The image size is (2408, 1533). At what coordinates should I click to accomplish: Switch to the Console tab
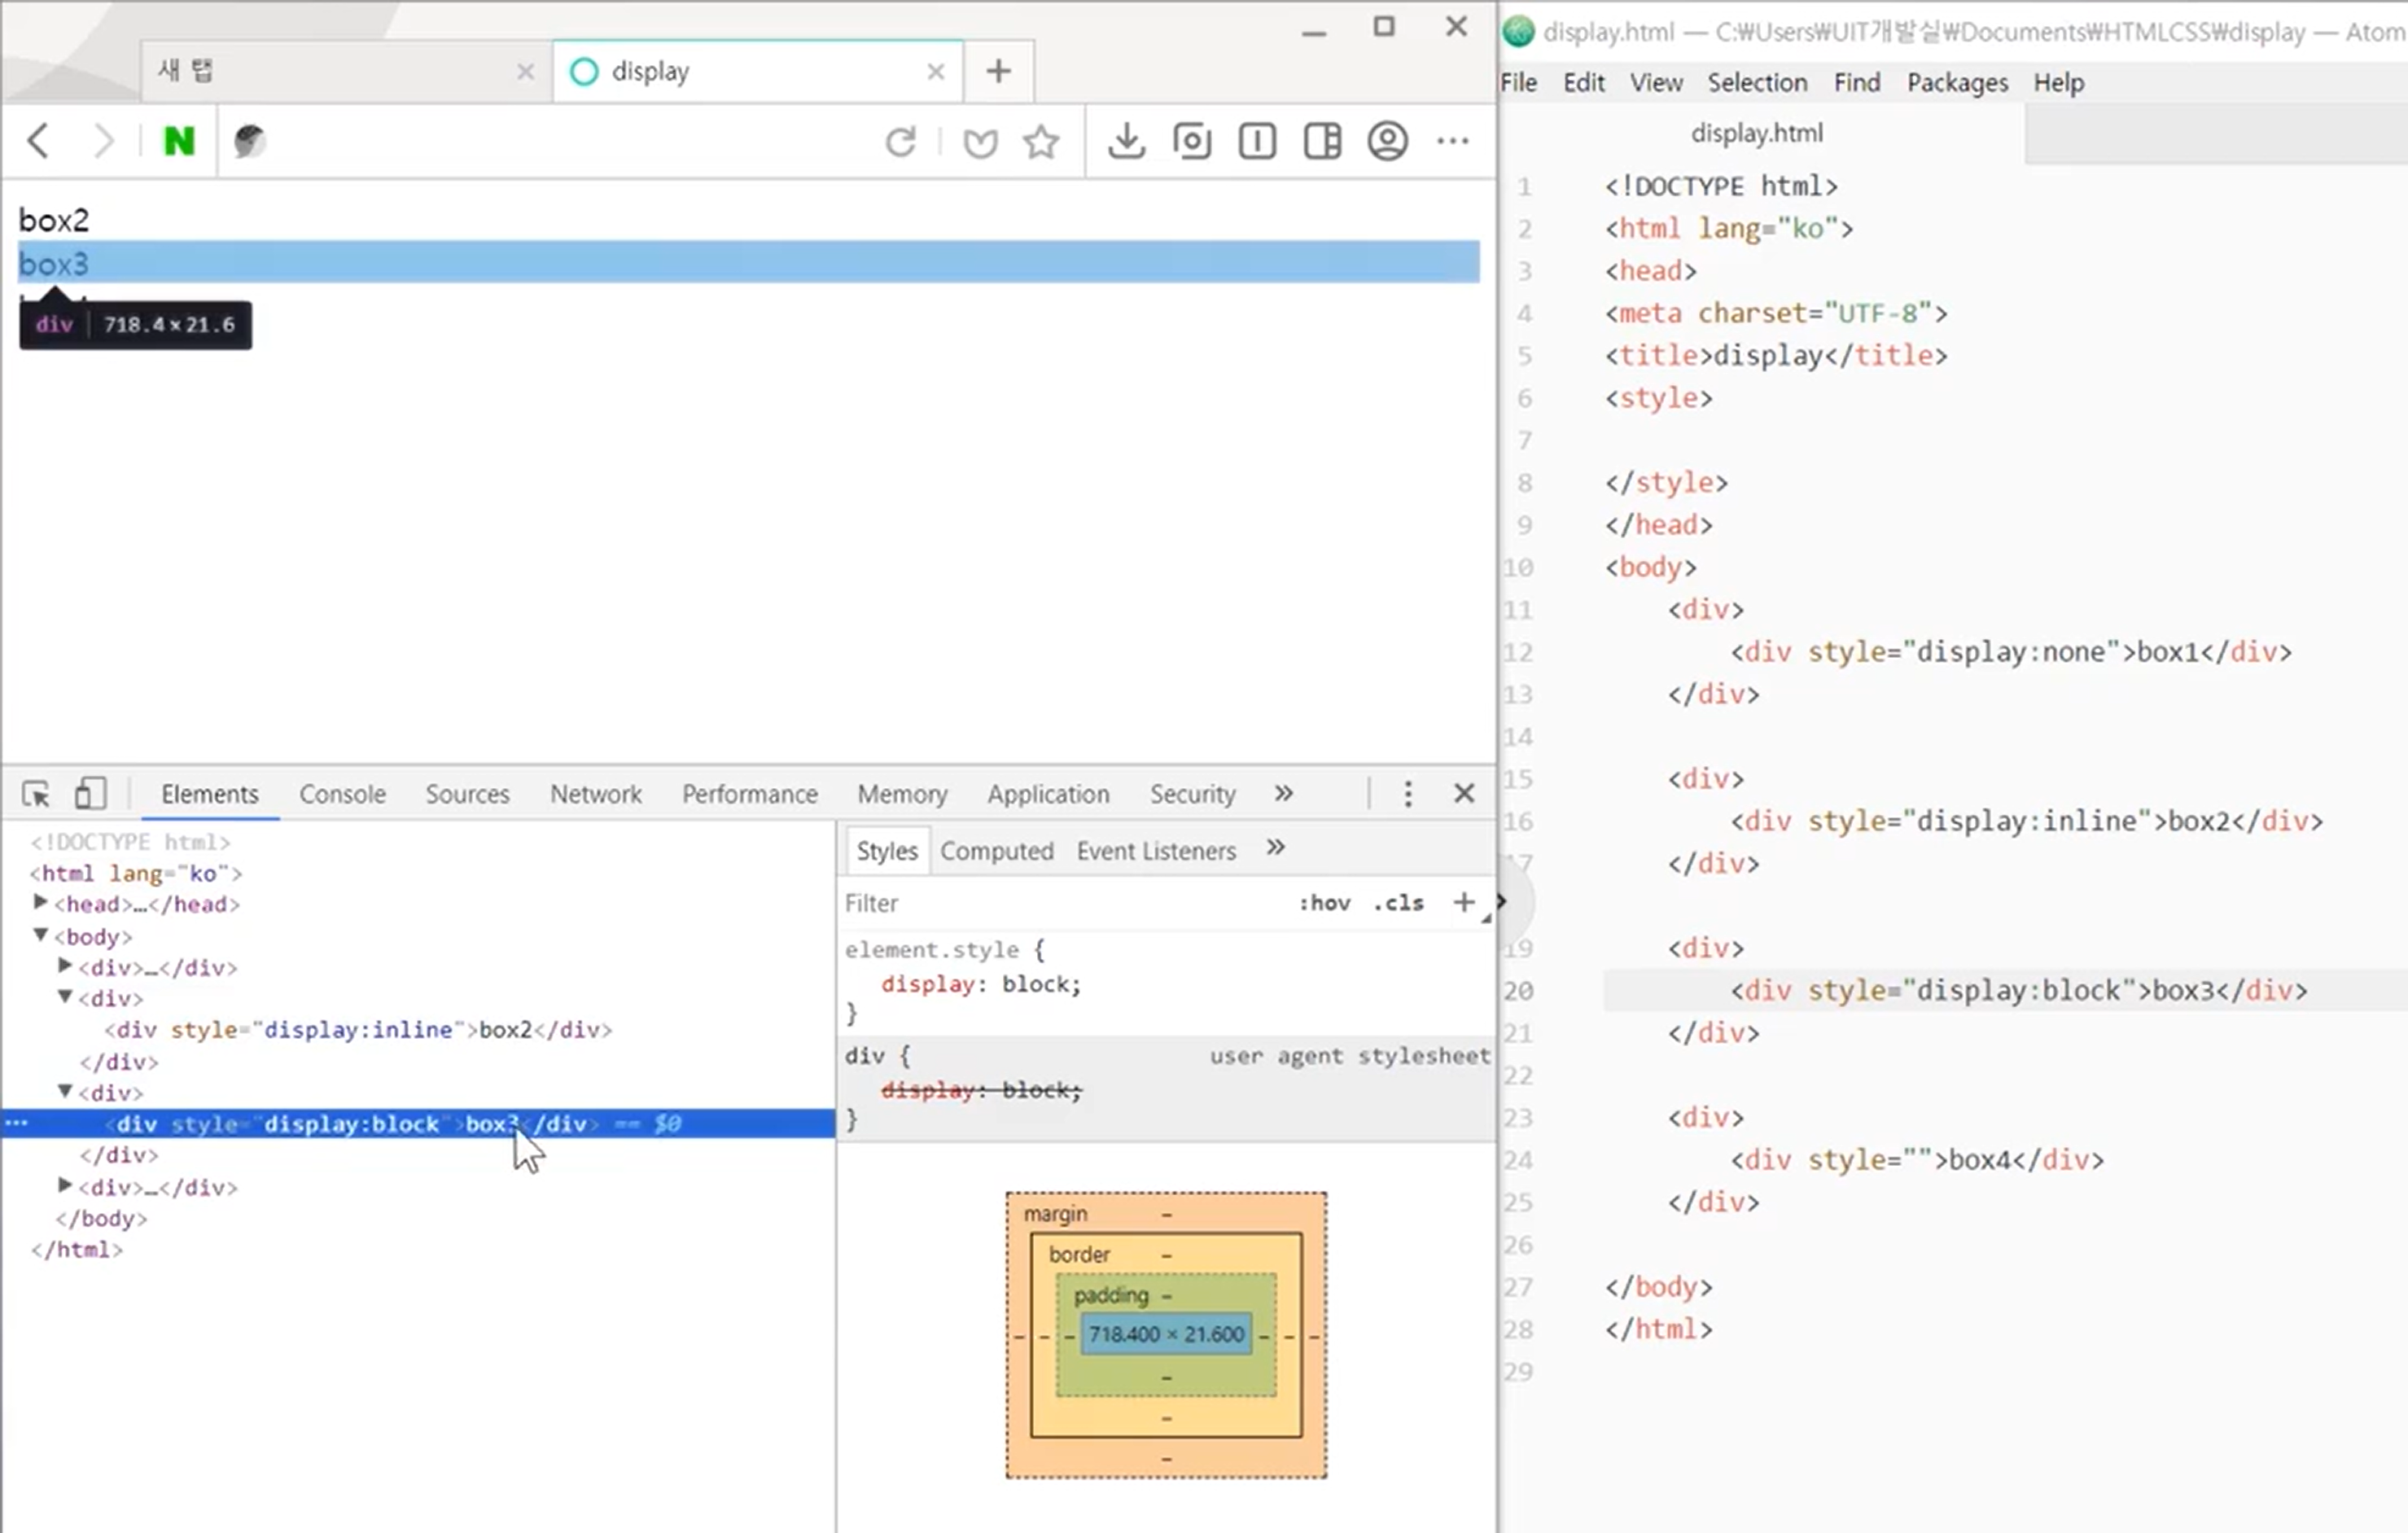click(x=342, y=794)
